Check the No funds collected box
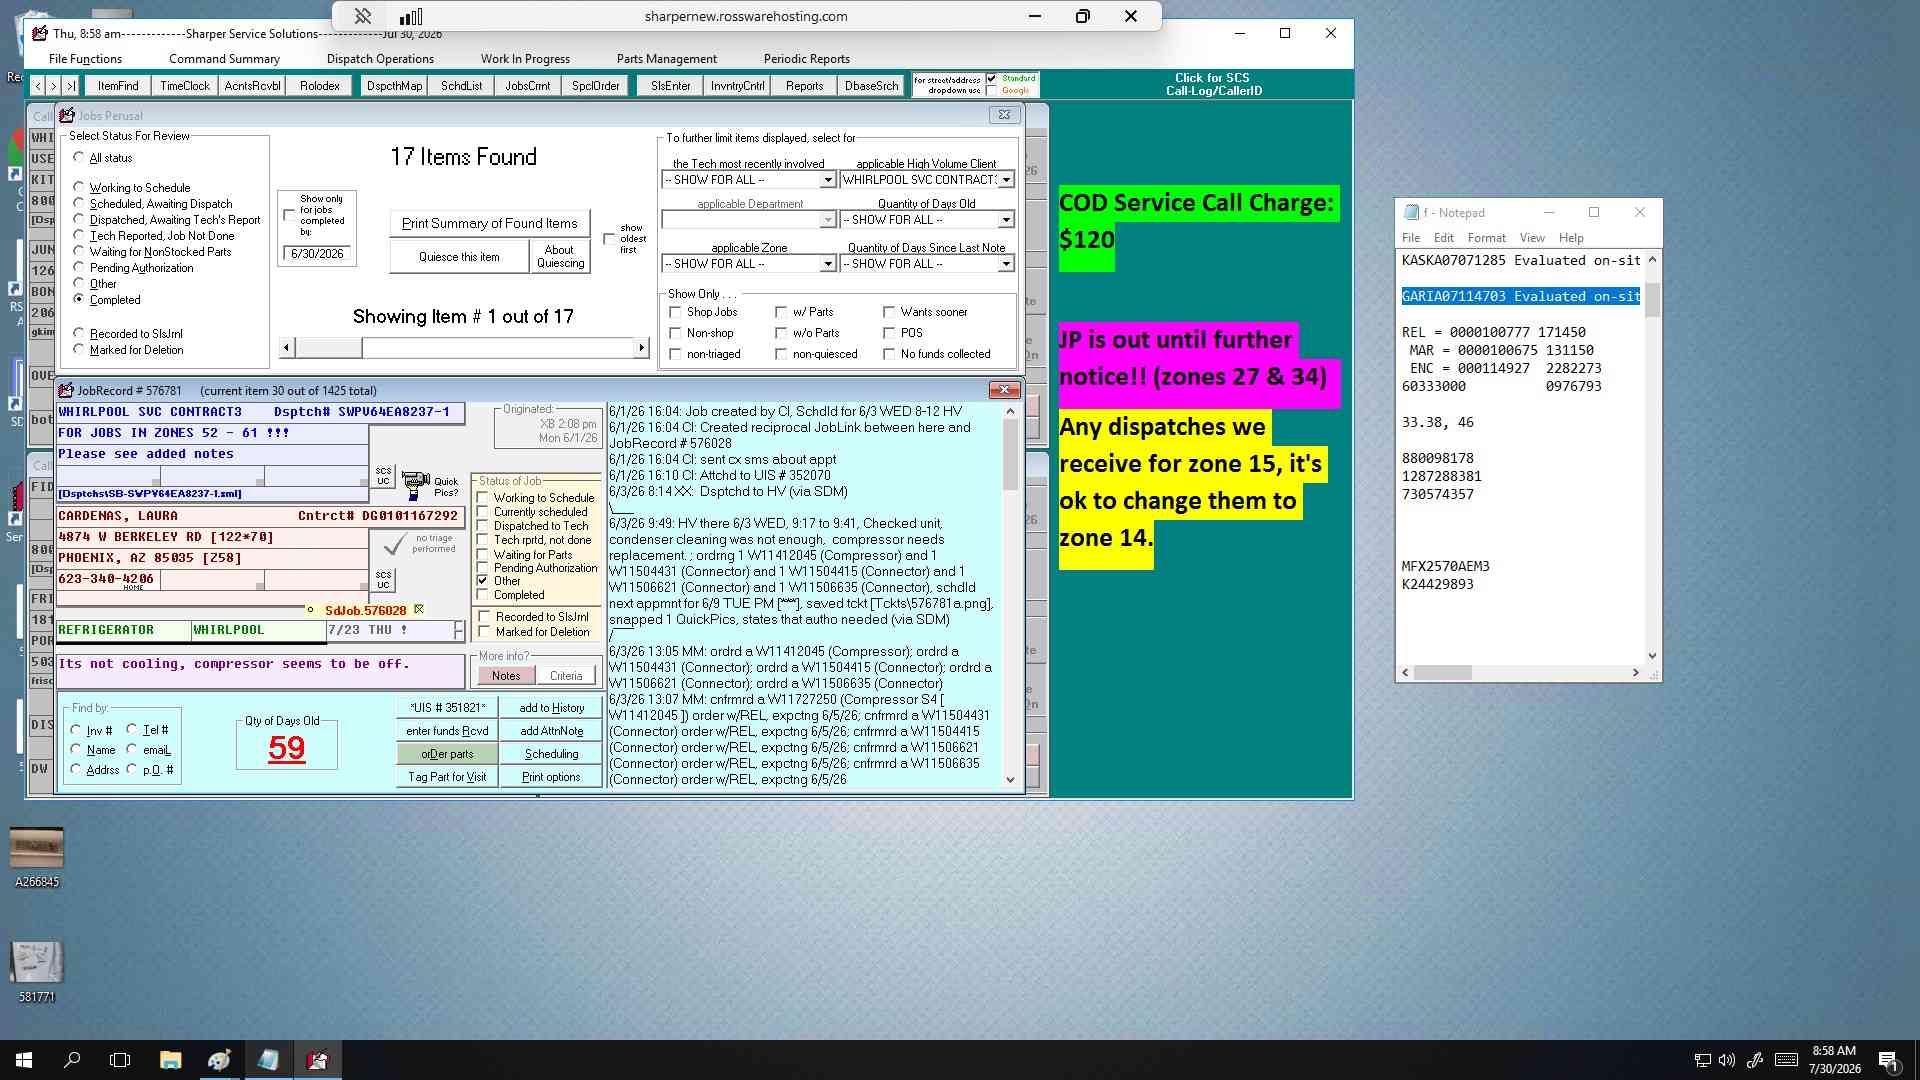The height and width of the screenshot is (1080, 1920). click(889, 354)
